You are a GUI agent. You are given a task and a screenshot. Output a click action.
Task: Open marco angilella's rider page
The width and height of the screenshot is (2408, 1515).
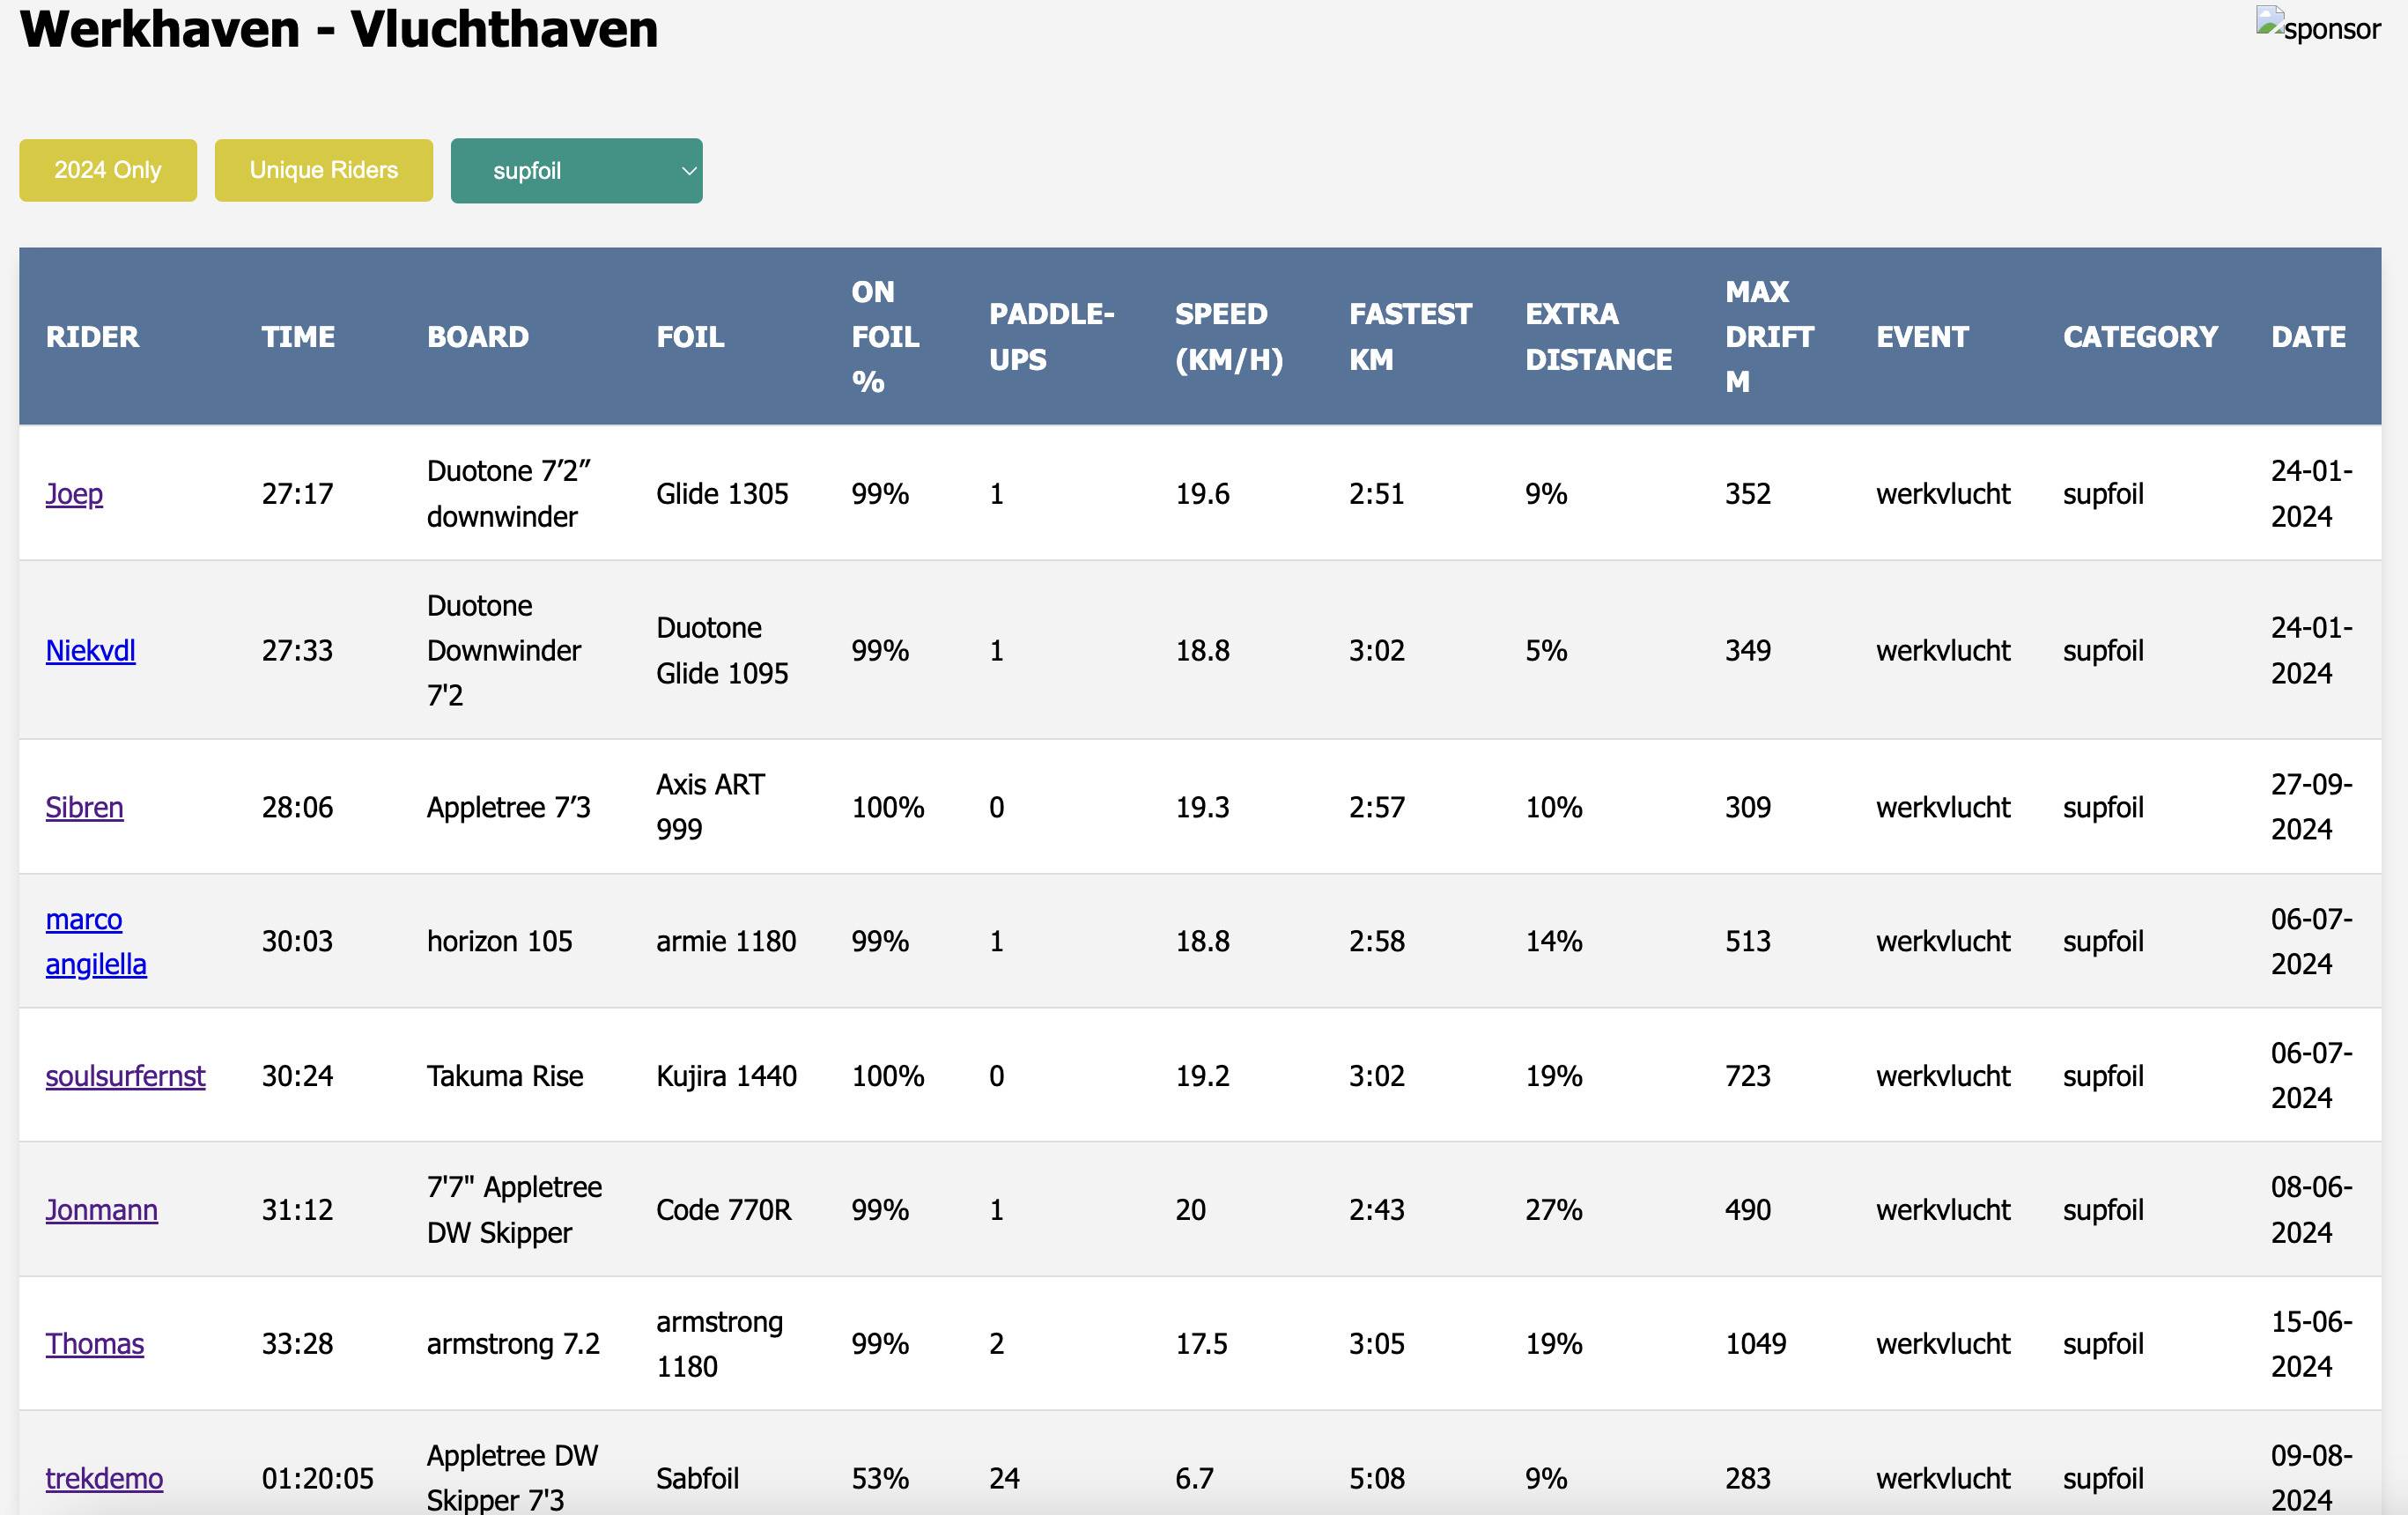tap(95, 941)
